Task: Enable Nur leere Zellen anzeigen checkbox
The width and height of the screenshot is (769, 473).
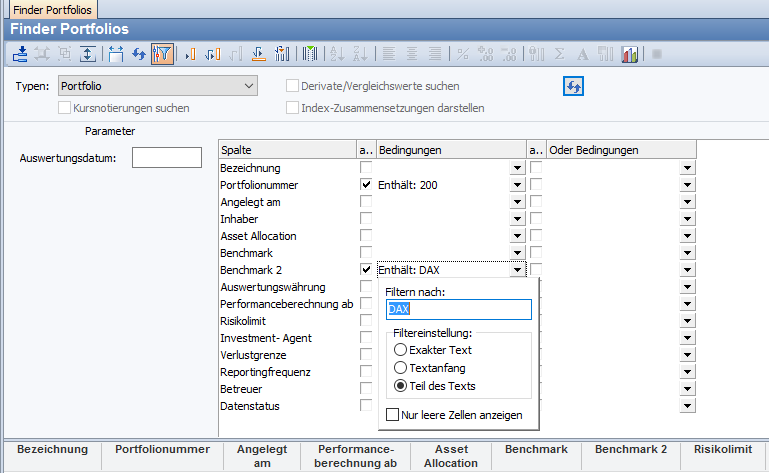Action: [393, 415]
